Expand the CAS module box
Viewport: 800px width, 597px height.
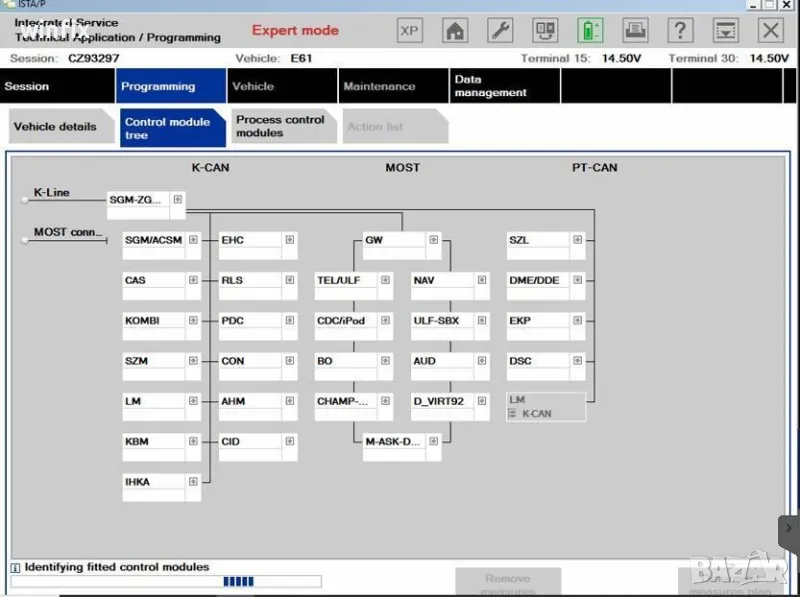coord(192,280)
